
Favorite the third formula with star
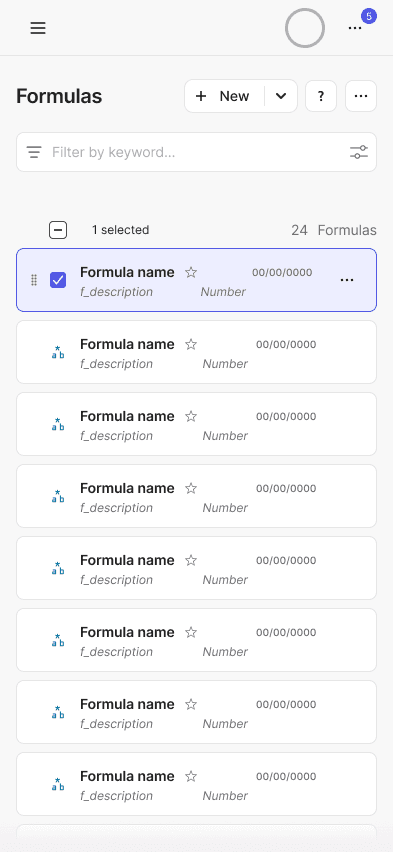point(191,416)
